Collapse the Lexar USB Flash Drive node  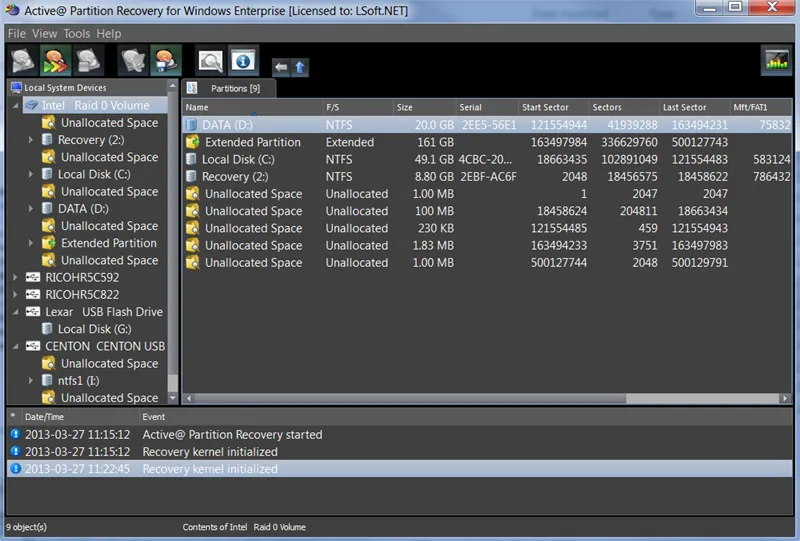(15, 312)
